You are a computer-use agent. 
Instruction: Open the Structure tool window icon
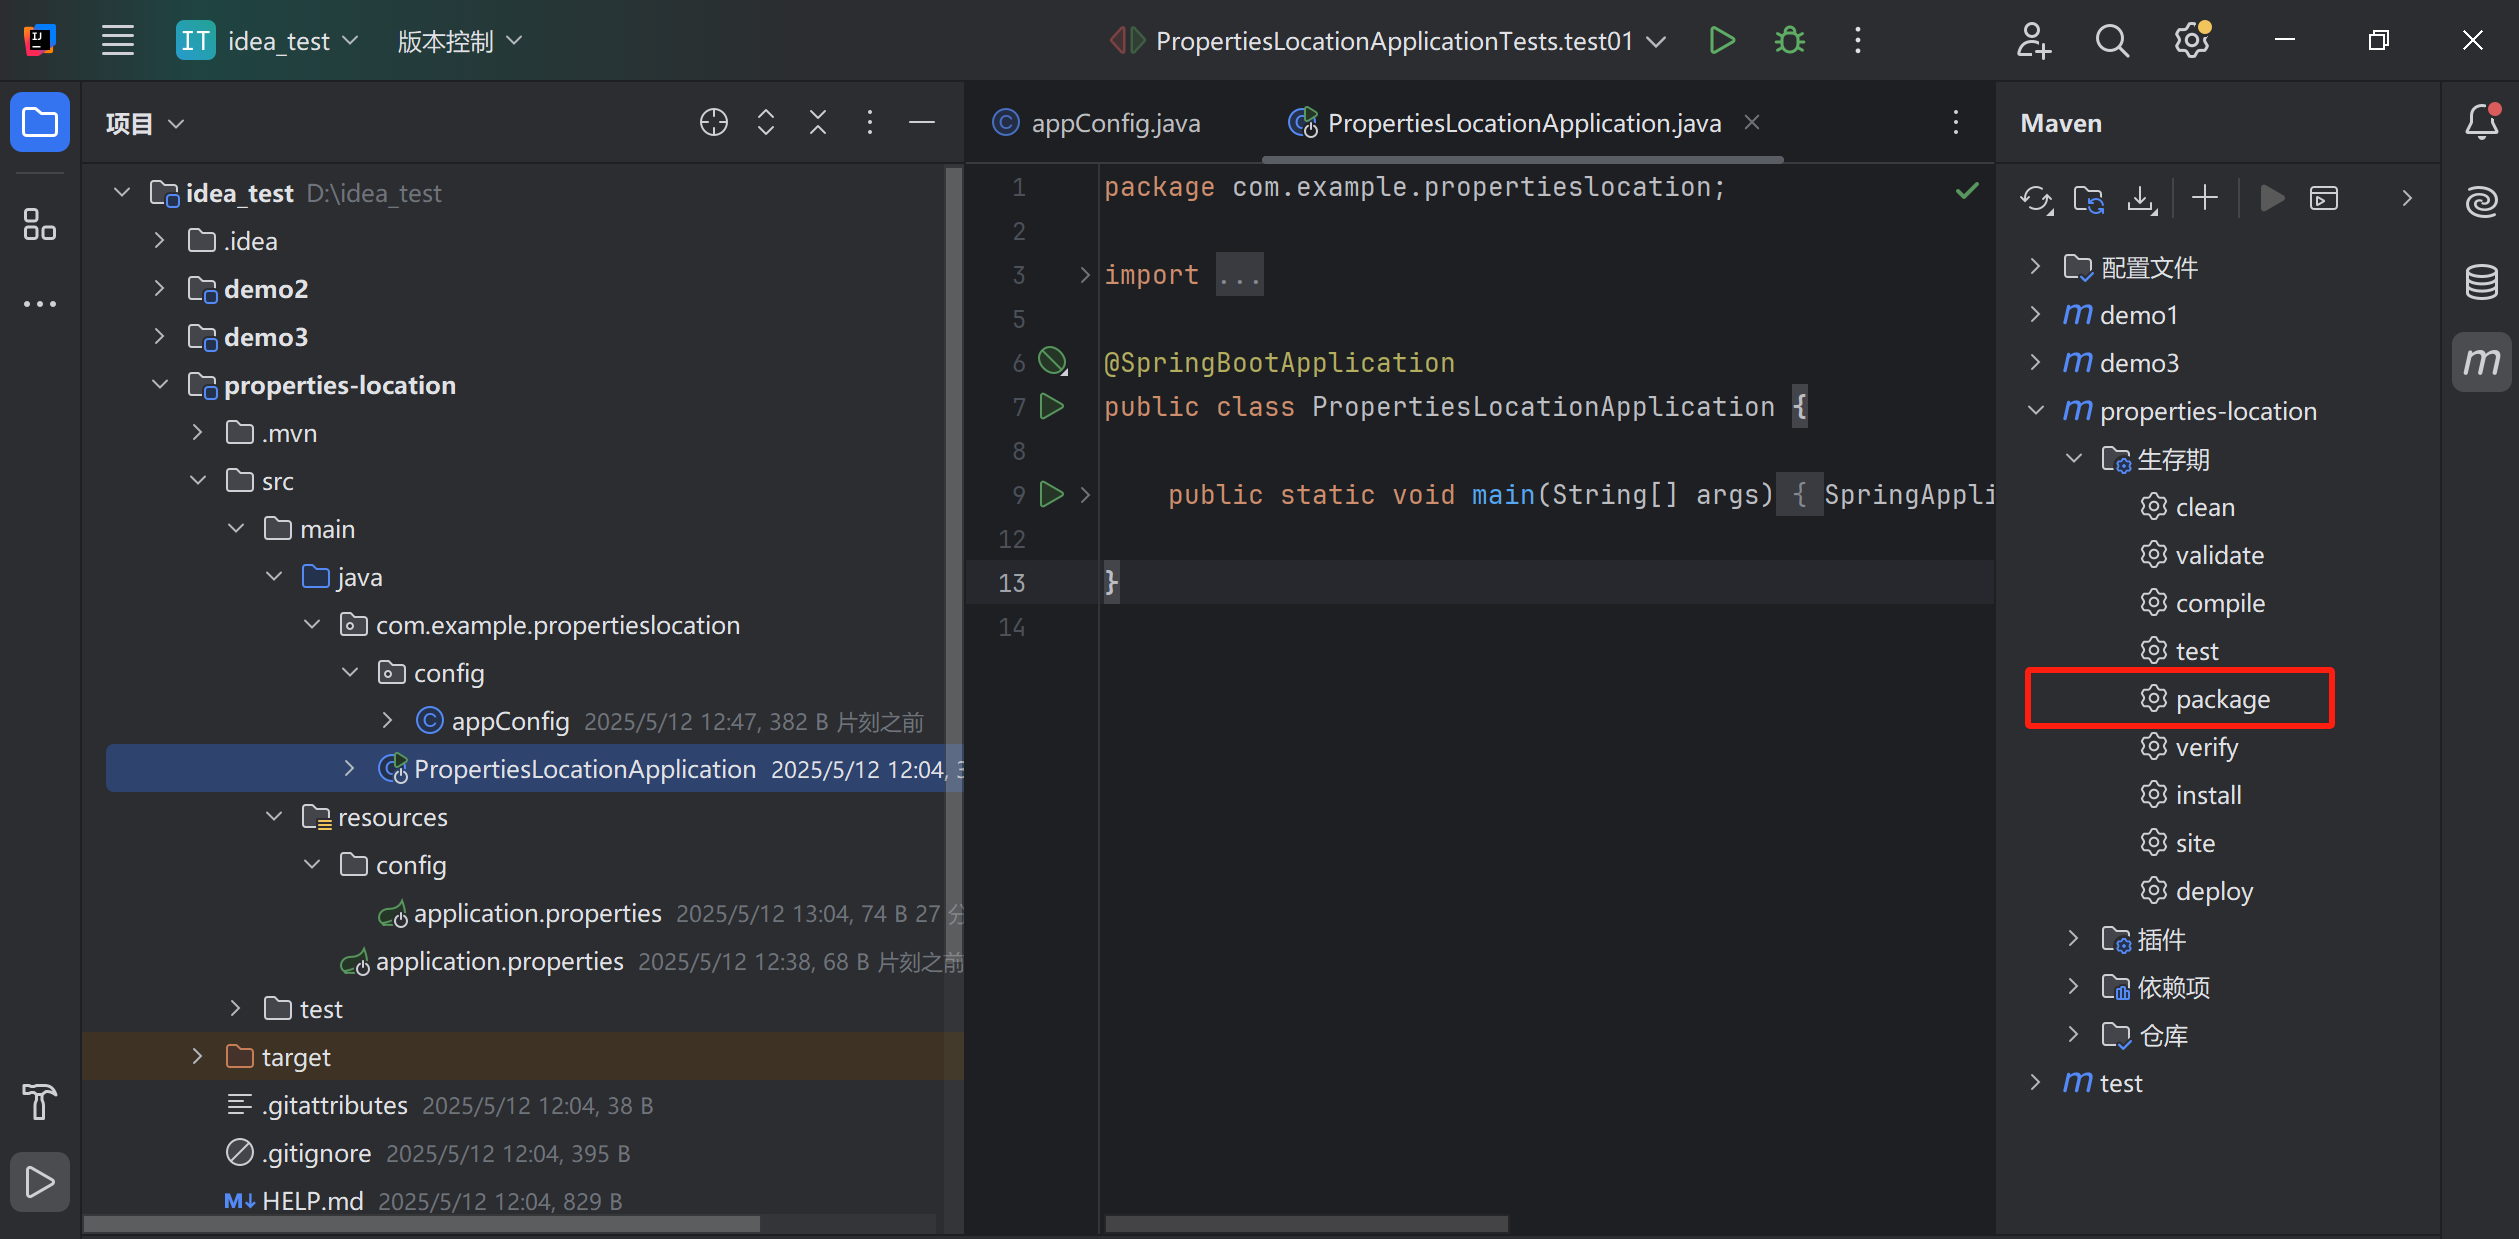click(x=39, y=224)
